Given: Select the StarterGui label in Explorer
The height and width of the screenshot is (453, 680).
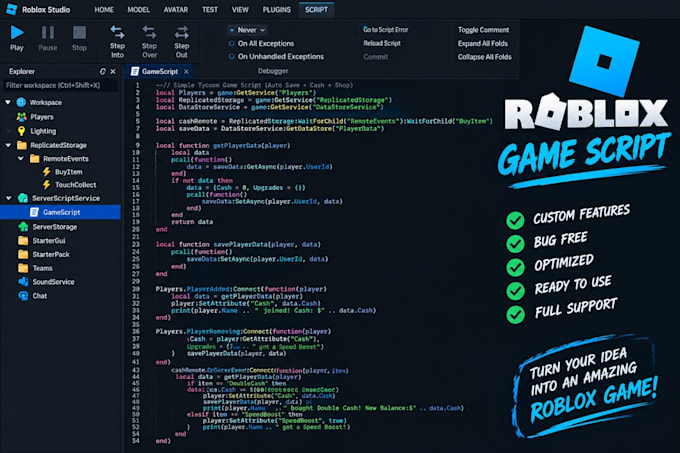Looking at the screenshot, I should pyautogui.click(x=49, y=241).
